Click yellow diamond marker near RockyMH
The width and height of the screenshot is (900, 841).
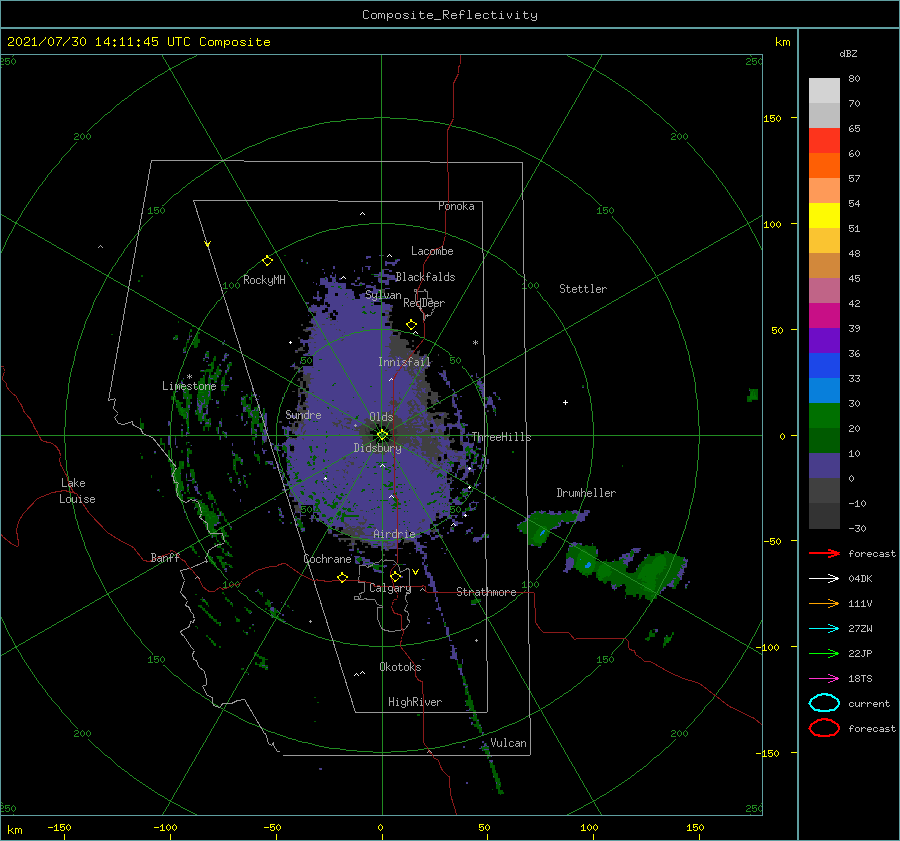pos(267,261)
